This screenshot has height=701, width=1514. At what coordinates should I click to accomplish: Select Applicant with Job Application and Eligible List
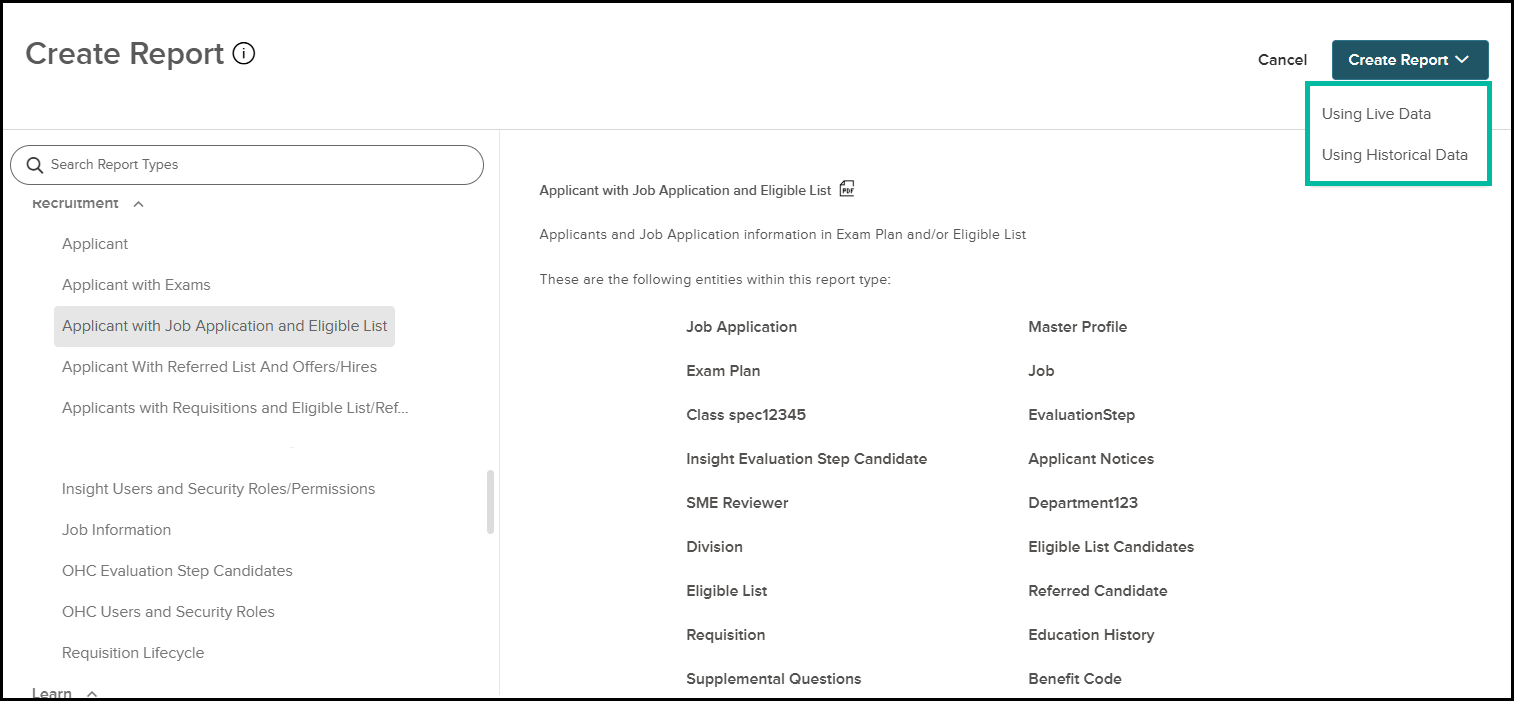225,326
